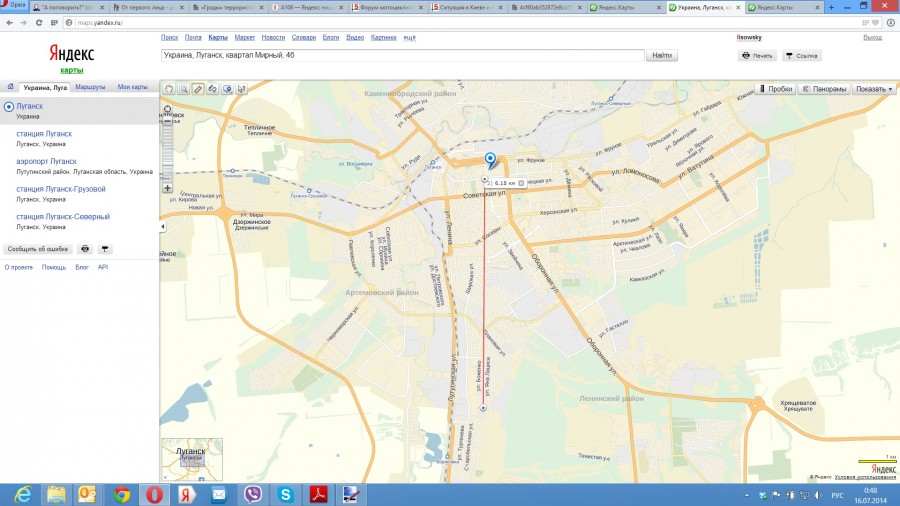Collapse the left sidebar panel arrow
Viewport: 900px width, 506px height.
[162, 227]
